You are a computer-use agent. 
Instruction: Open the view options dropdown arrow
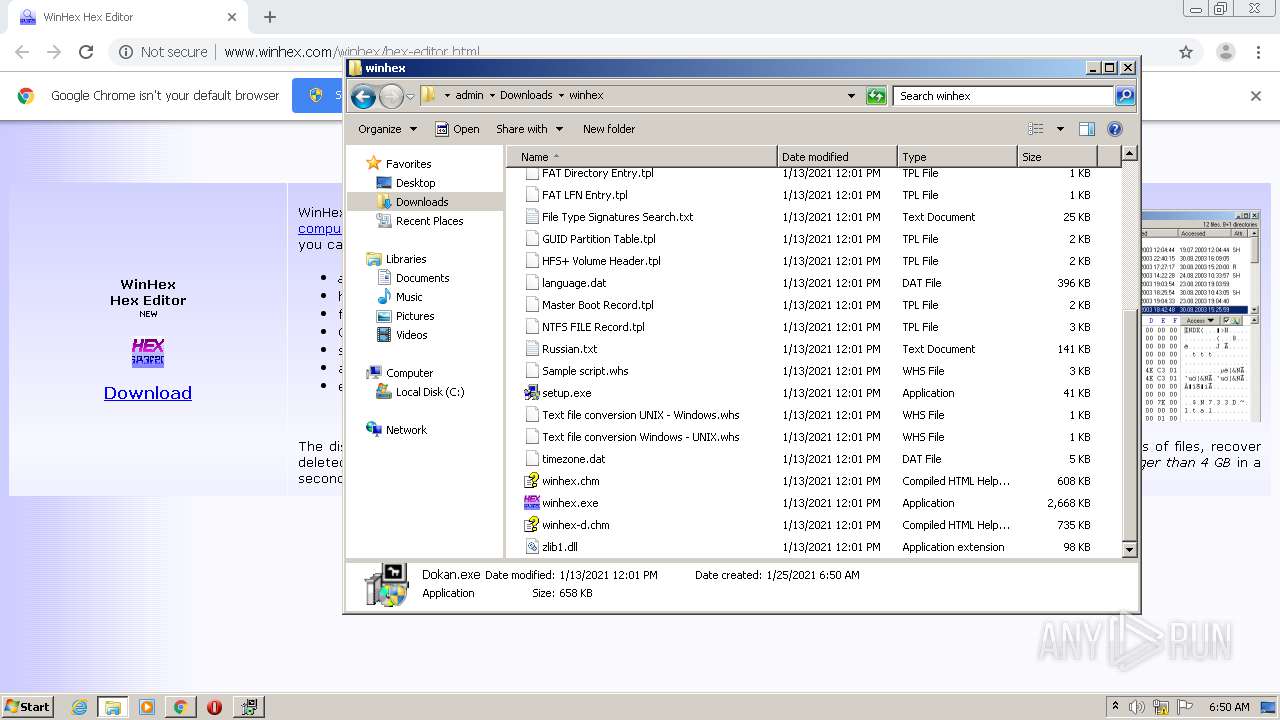coord(1060,129)
